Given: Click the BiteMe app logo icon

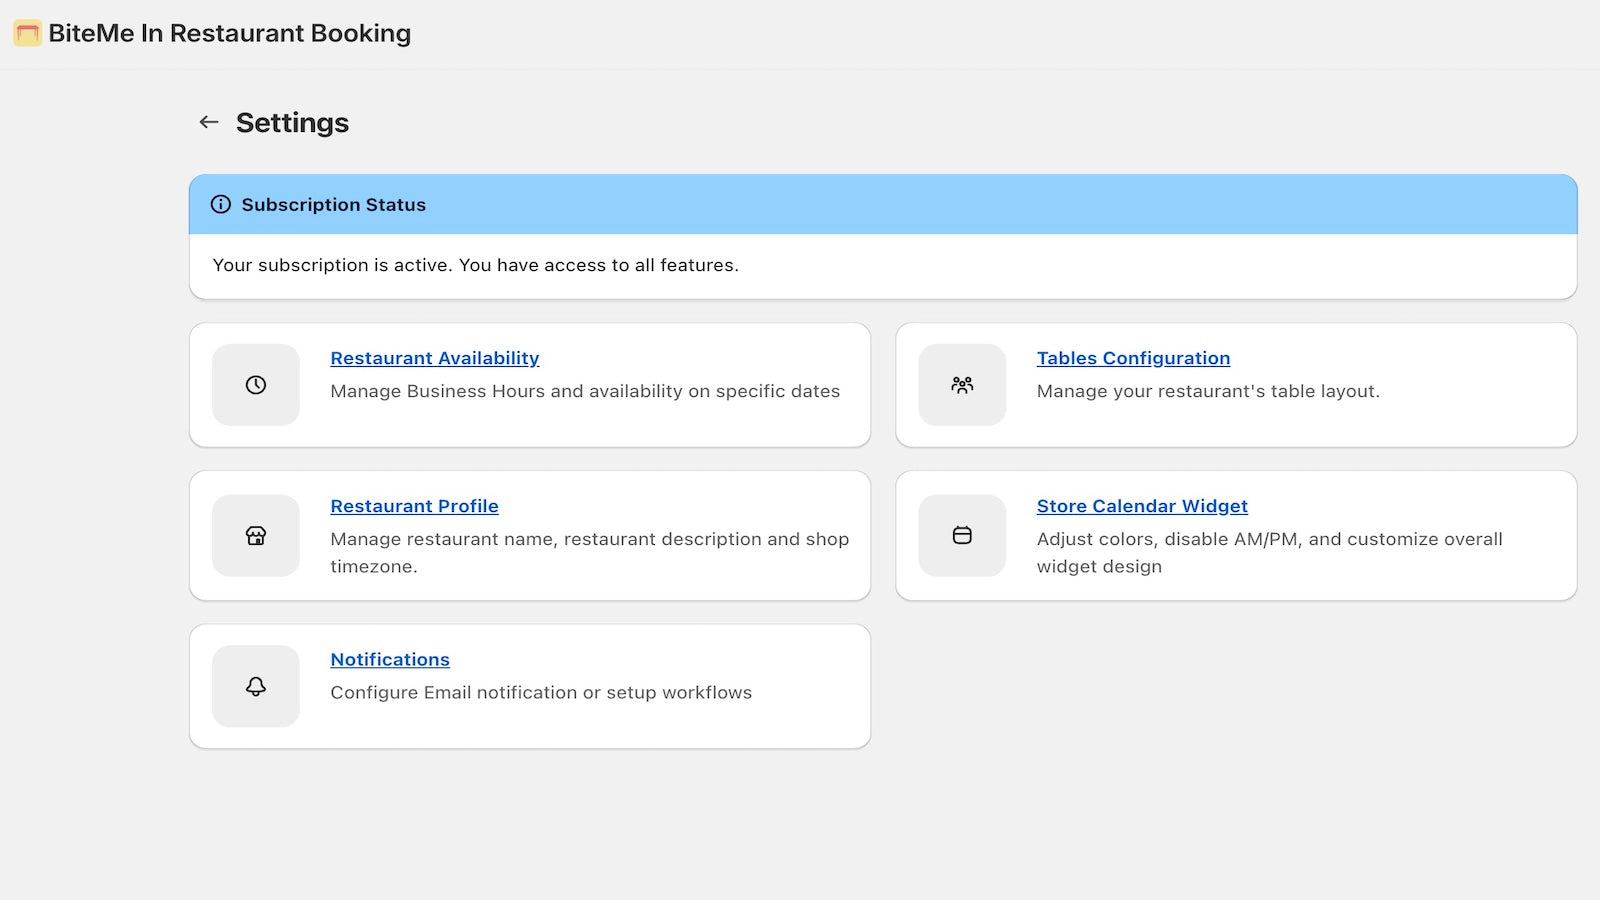Looking at the screenshot, I should point(27,33).
